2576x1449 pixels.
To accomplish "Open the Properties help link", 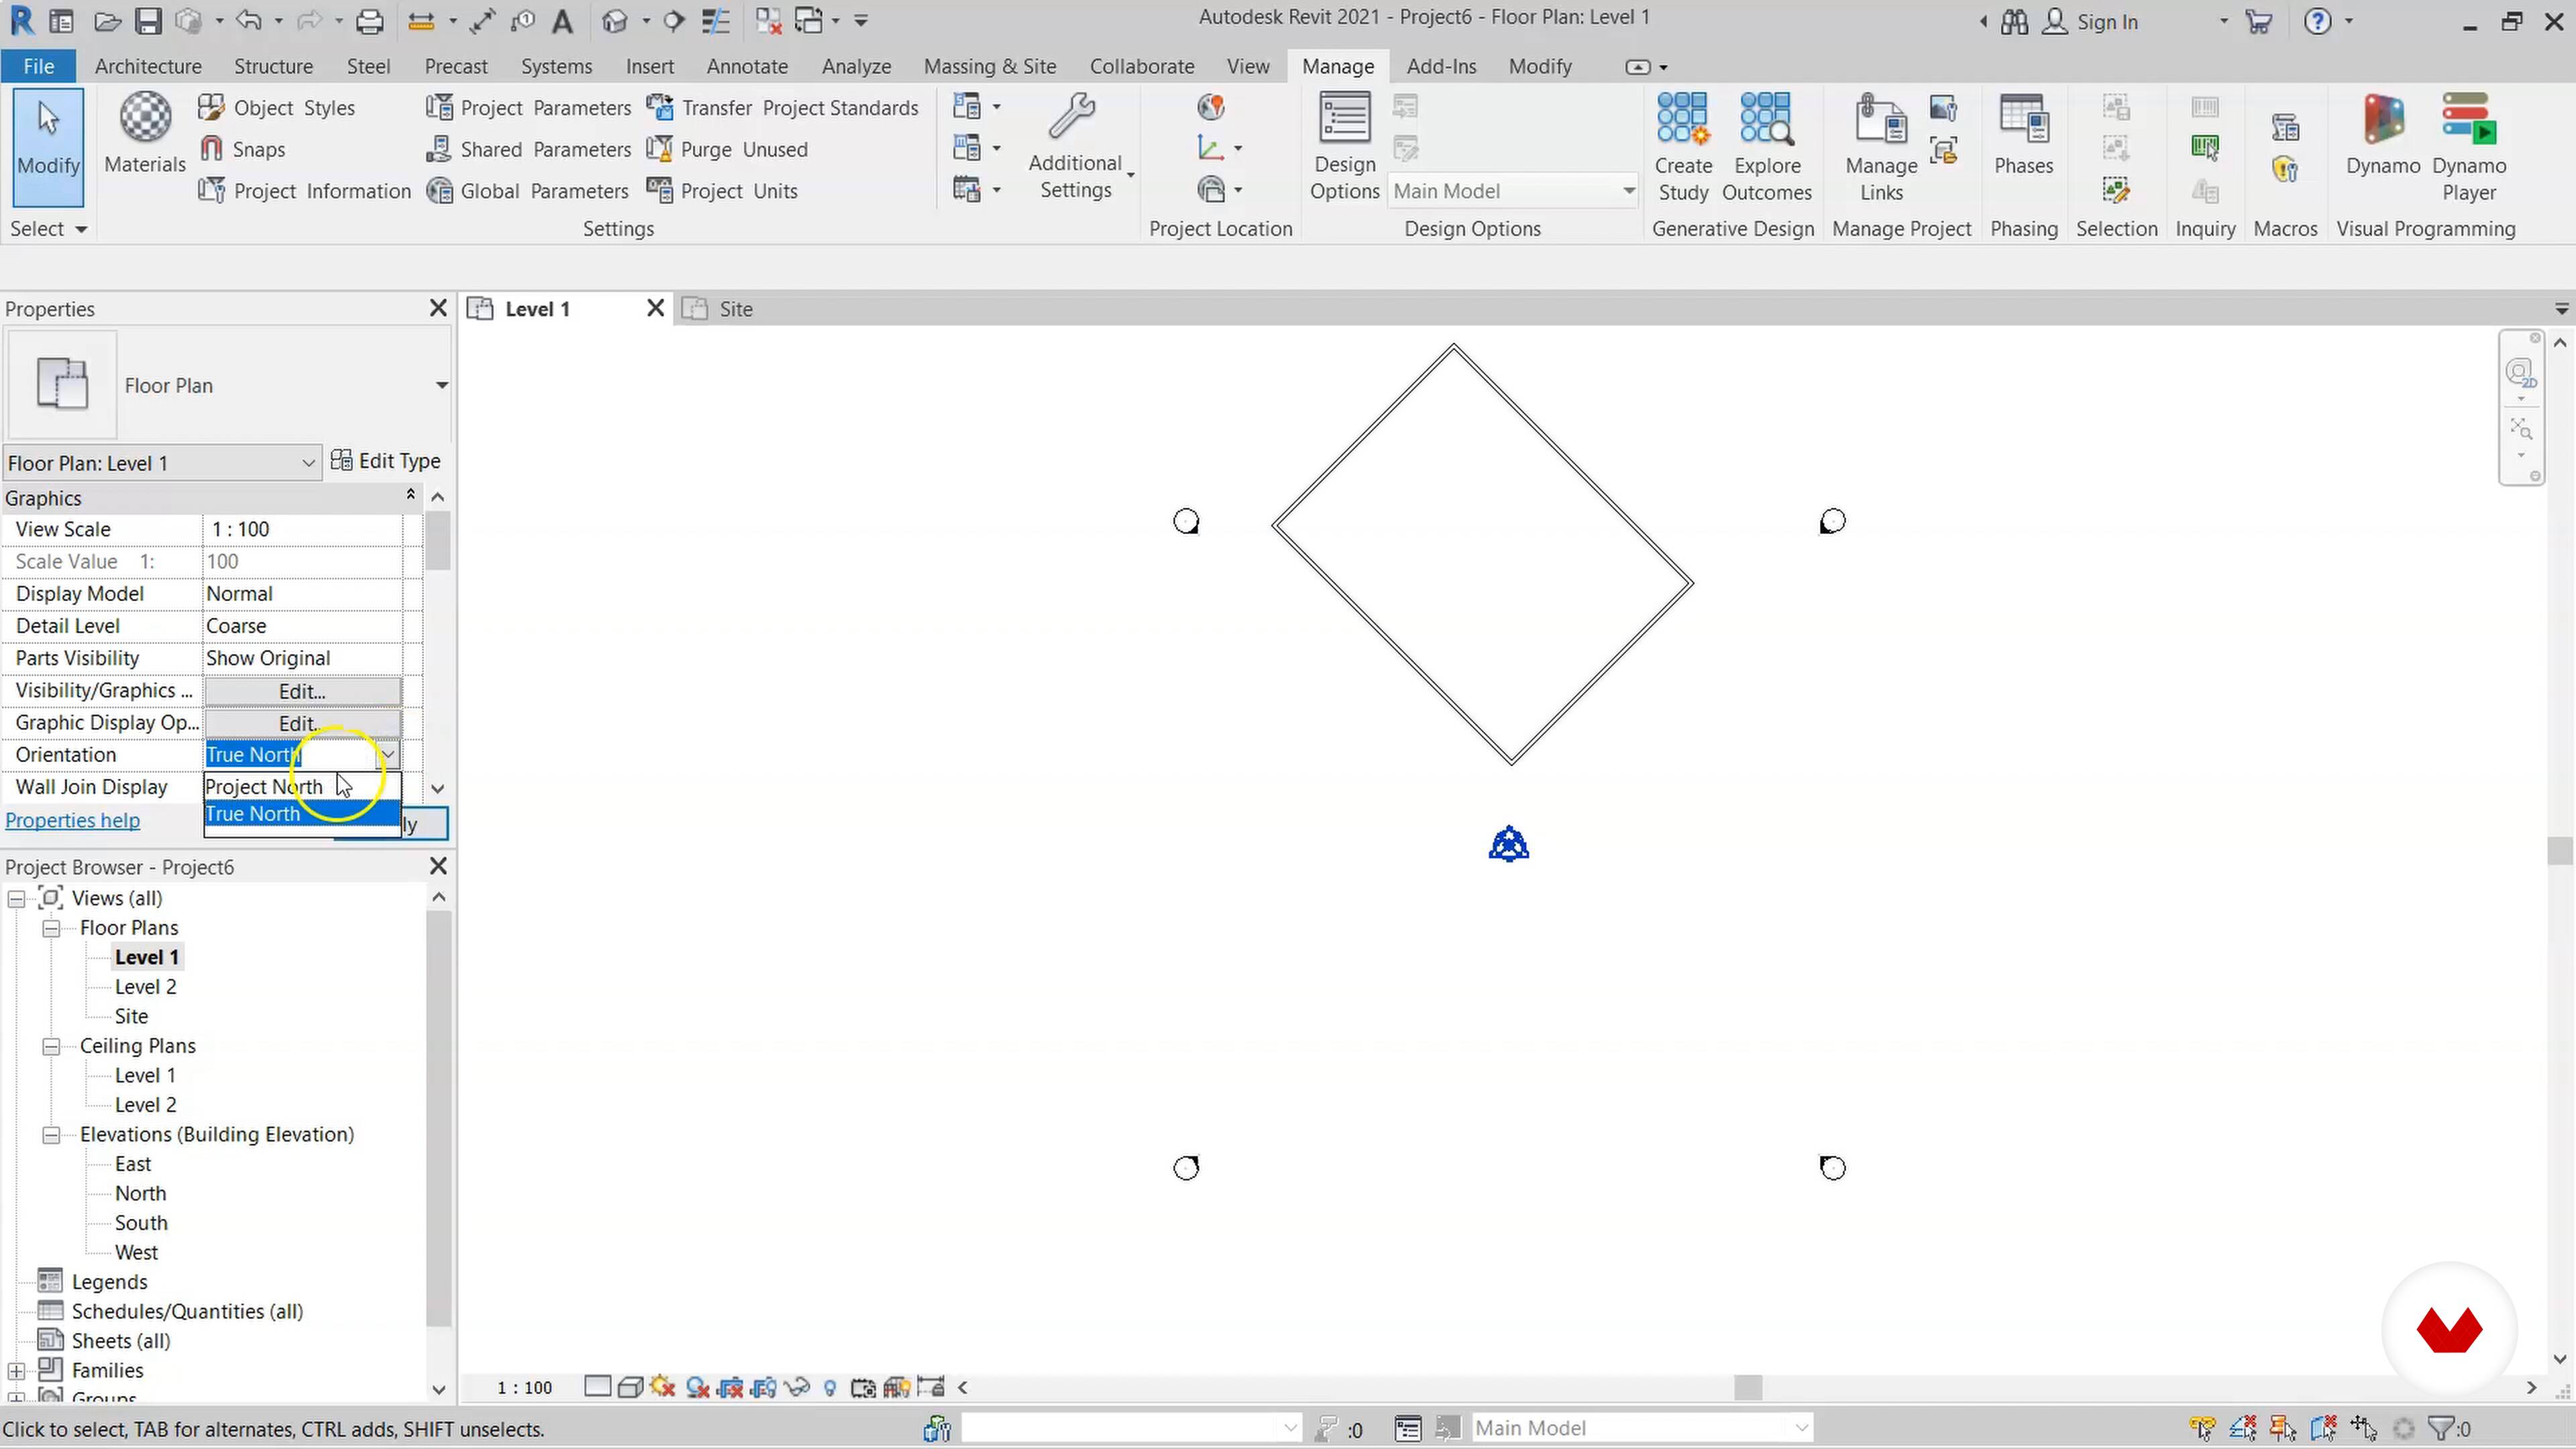I will (72, 821).
